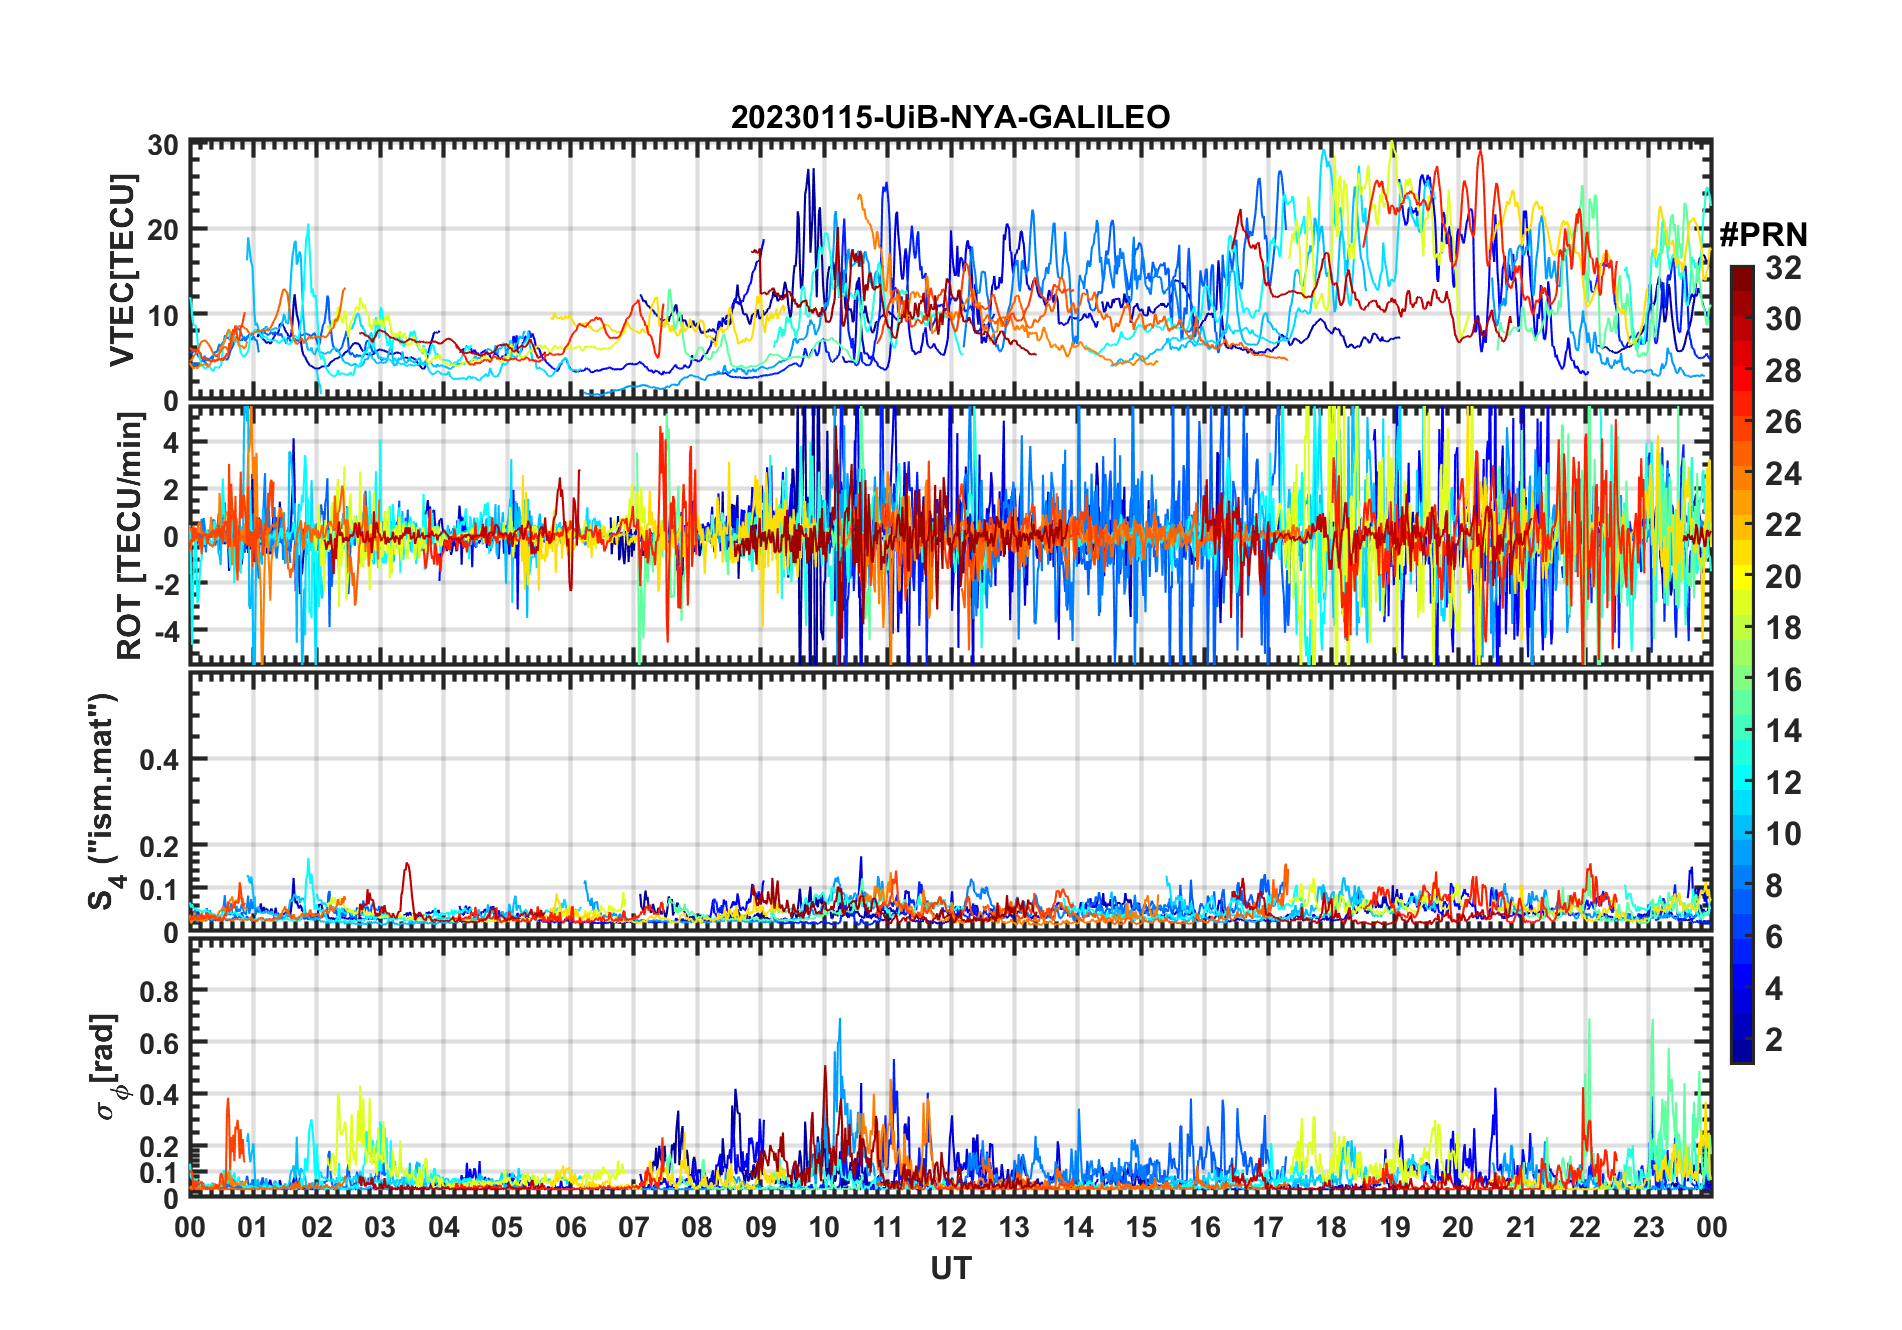Viewport: 1902px width, 1330px height.
Task: Click the VTEC[TECU] y-axis label
Action: [122, 270]
